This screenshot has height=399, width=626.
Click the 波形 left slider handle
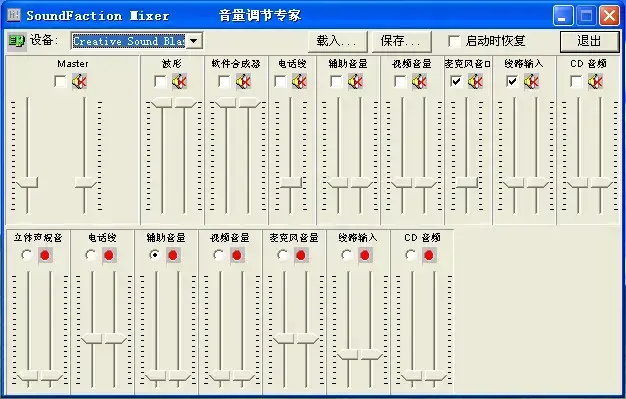point(162,103)
